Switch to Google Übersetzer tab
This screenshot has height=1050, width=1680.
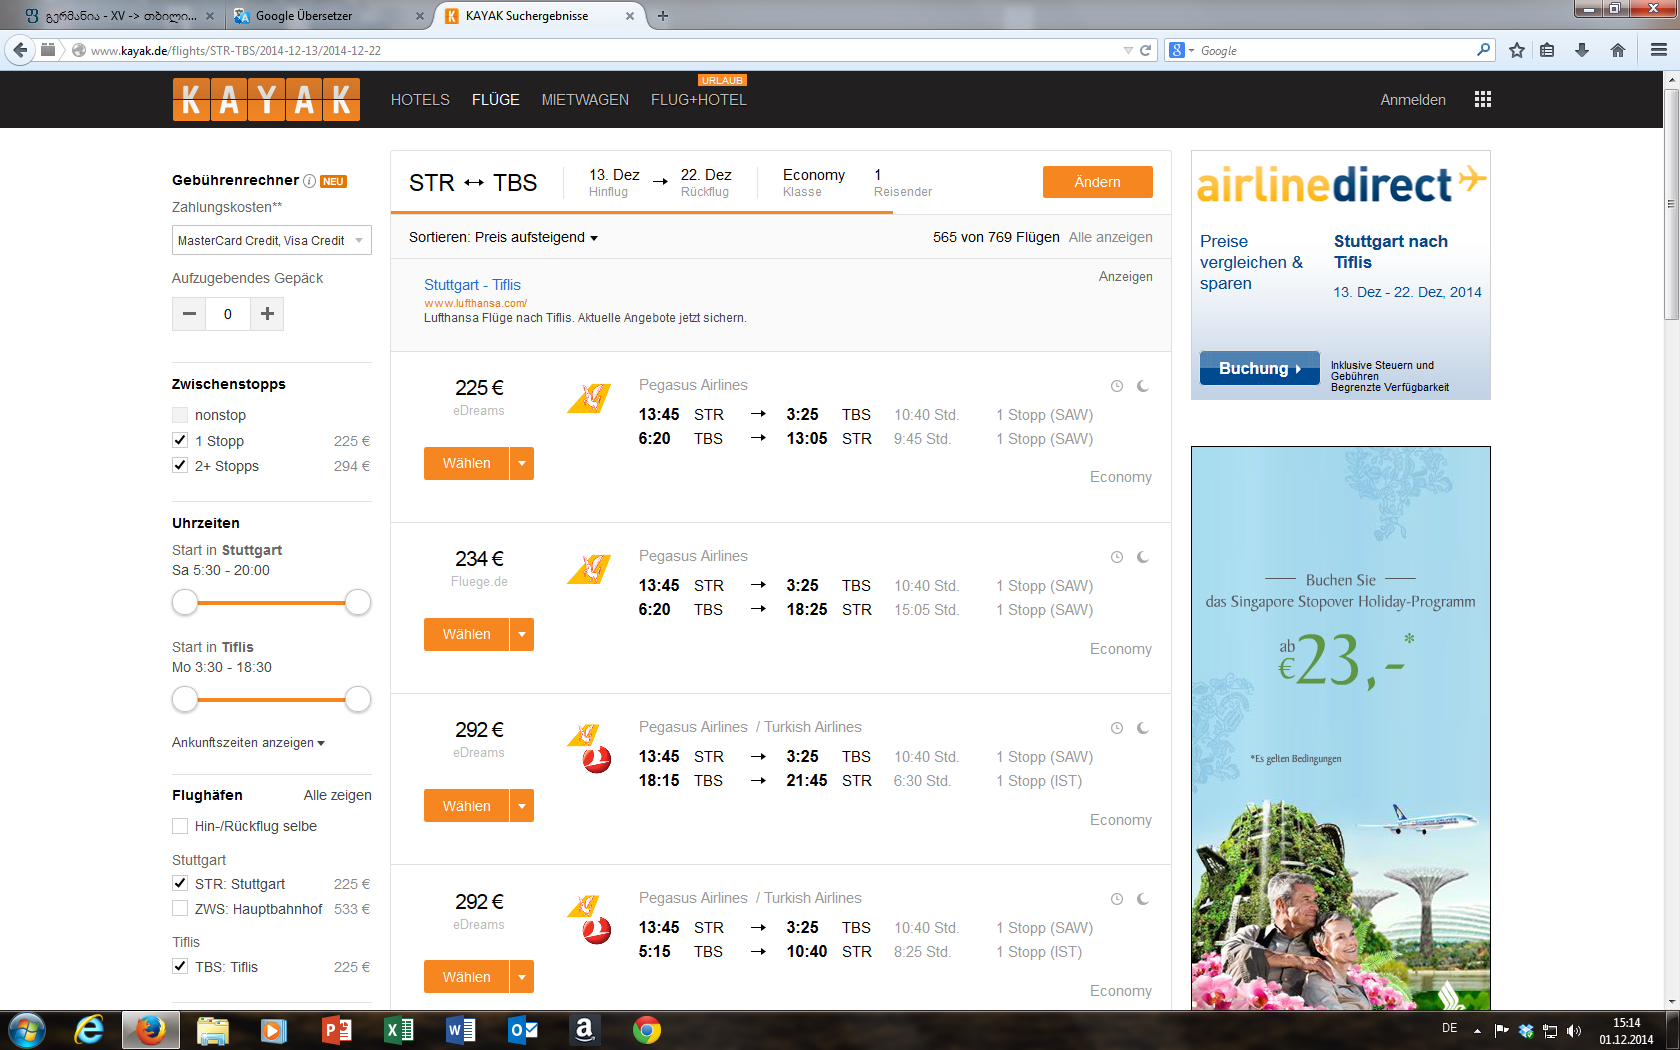(x=328, y=16)
